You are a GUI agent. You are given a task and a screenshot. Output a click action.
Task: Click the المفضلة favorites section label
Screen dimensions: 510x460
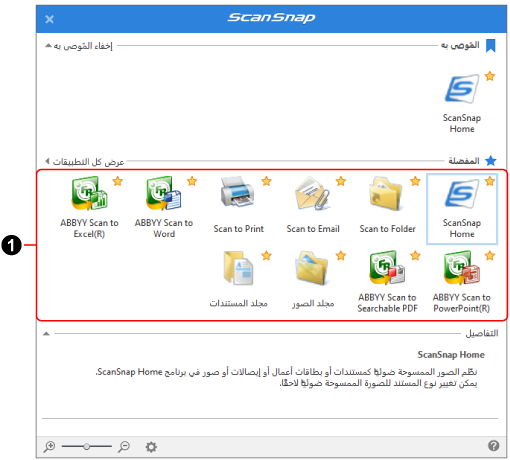click(x=464, y=161)
